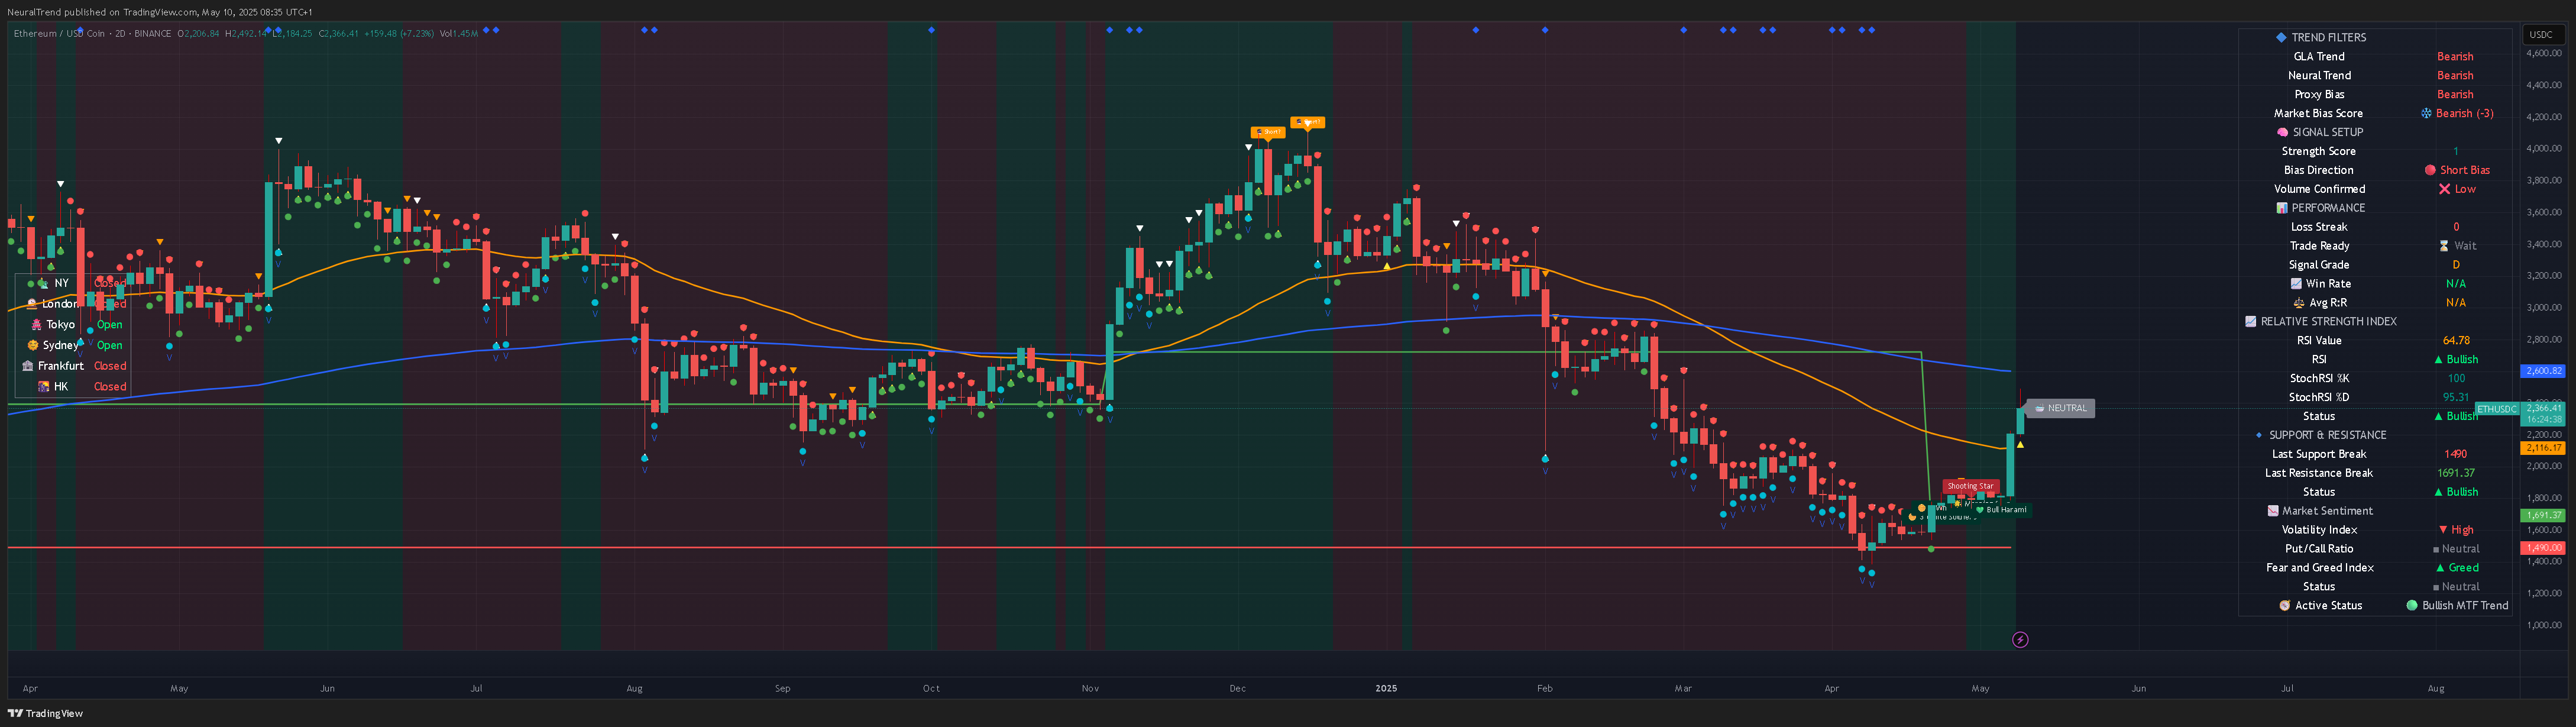
Task: Click the blue 2,600.82 price label
Action: [2543, 371]
